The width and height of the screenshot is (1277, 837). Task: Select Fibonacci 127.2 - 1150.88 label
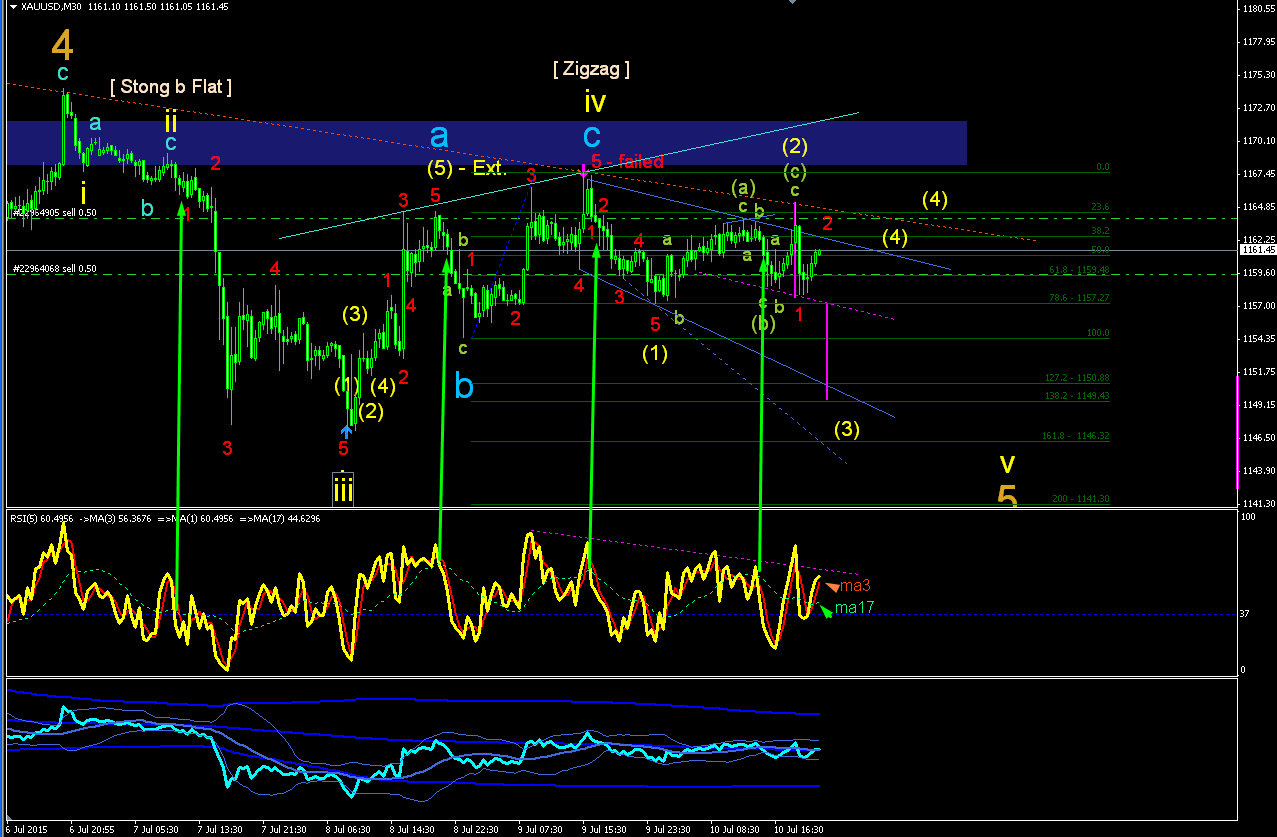point(1077,378)
